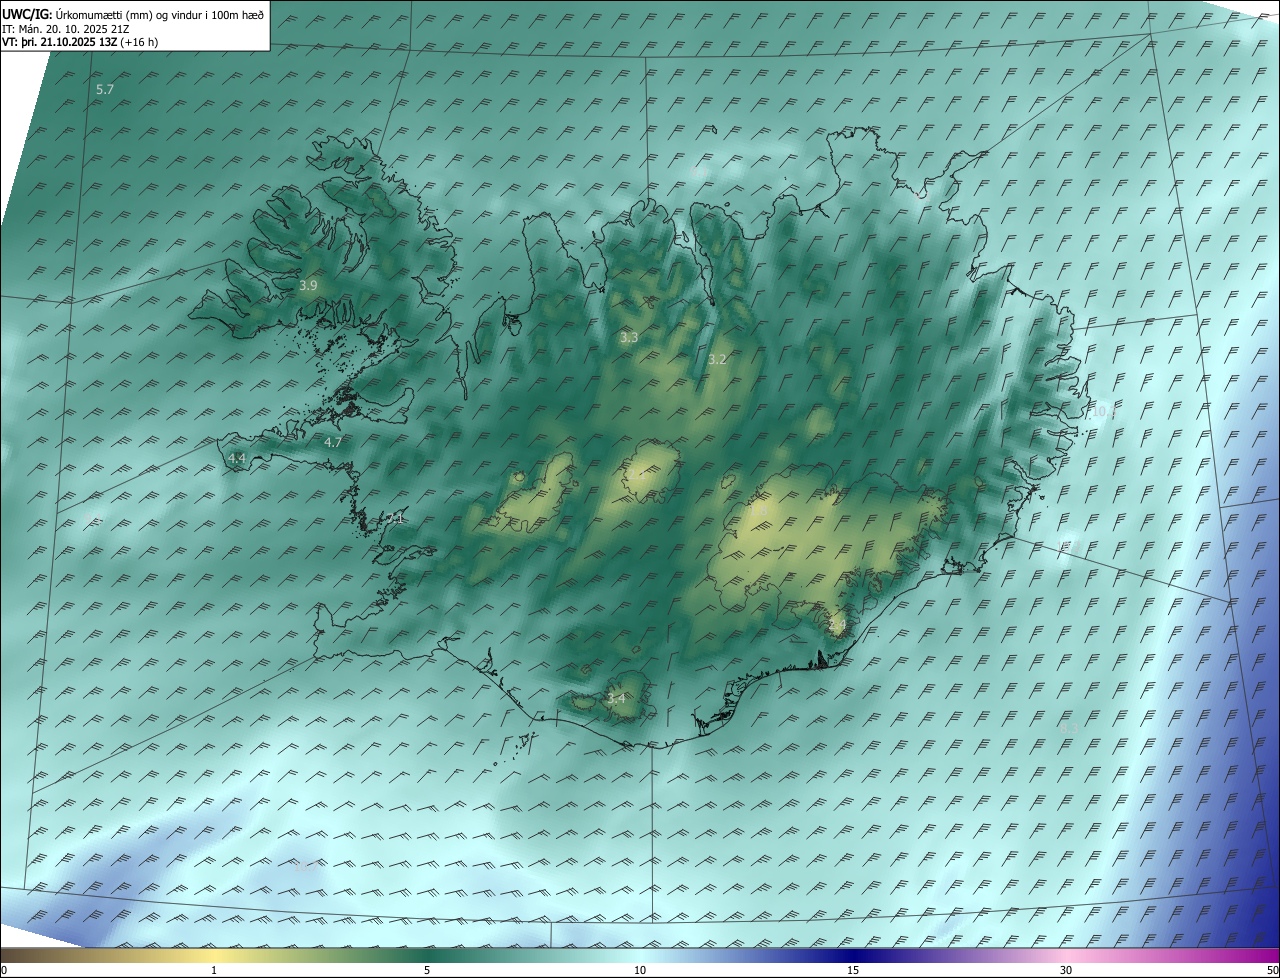This screenshot has width=1280, height=978.
Task: Click the 4.4 value on the map
Action: point(237,458)
